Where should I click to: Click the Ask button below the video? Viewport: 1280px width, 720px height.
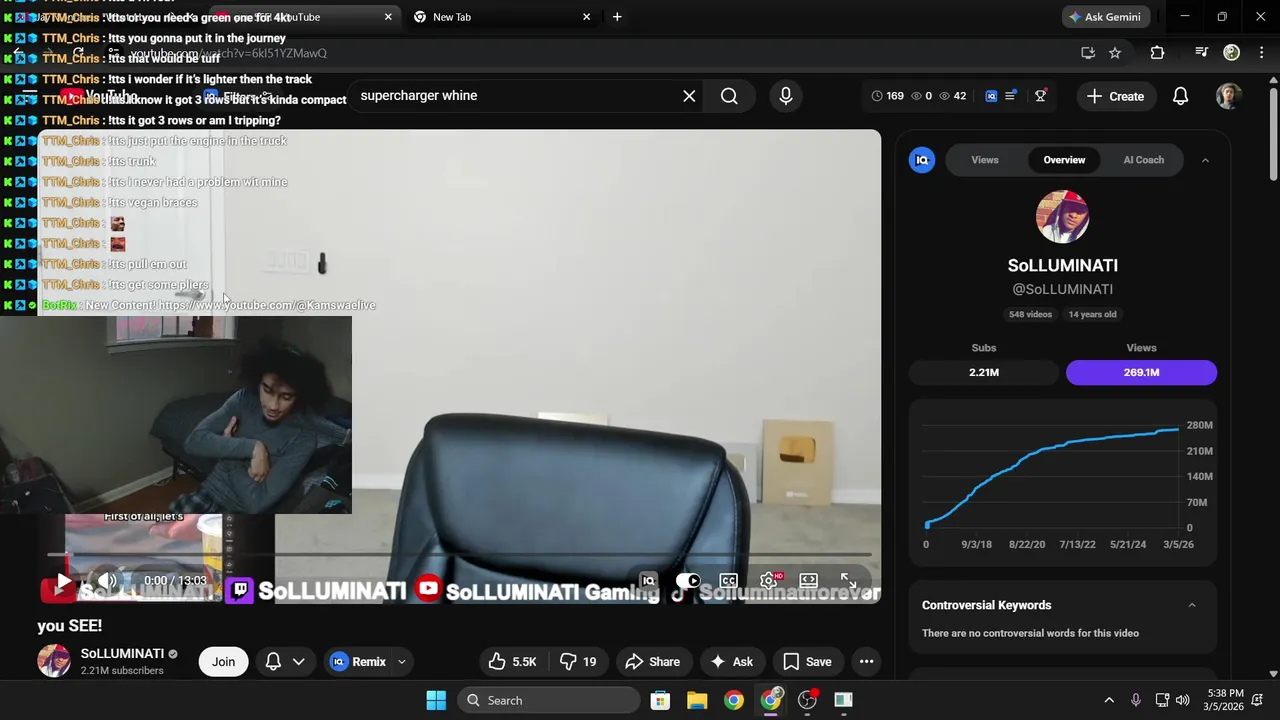click(731, 662)
